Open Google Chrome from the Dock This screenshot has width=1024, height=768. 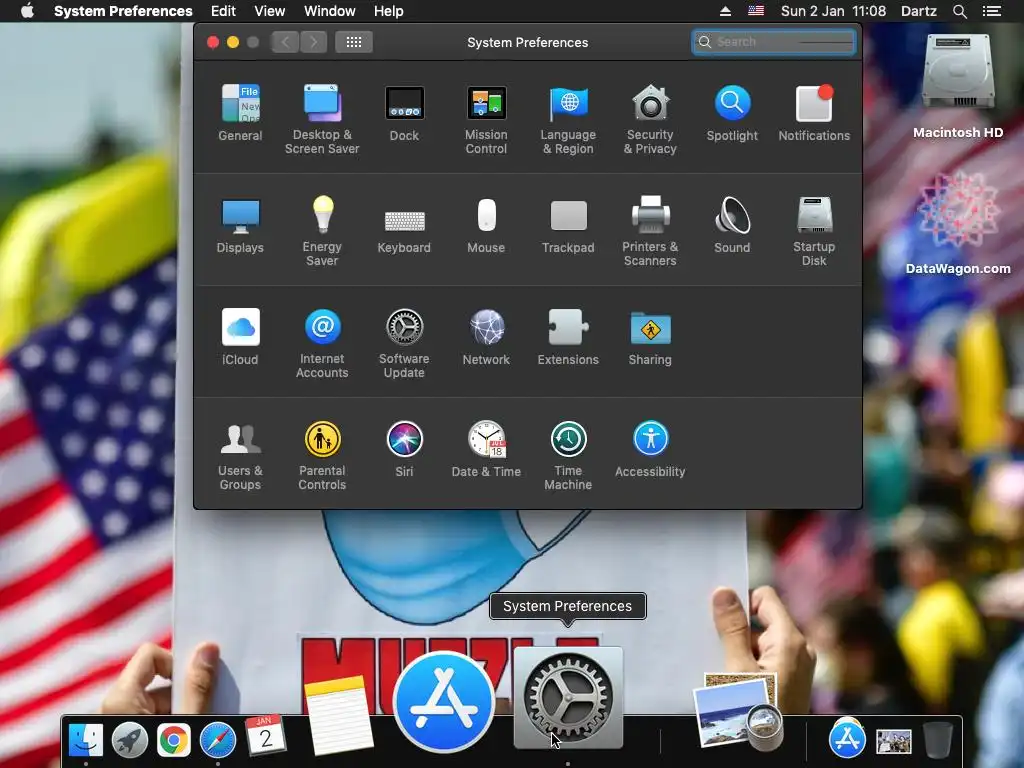pyautogui.click(x=174, y=740)
